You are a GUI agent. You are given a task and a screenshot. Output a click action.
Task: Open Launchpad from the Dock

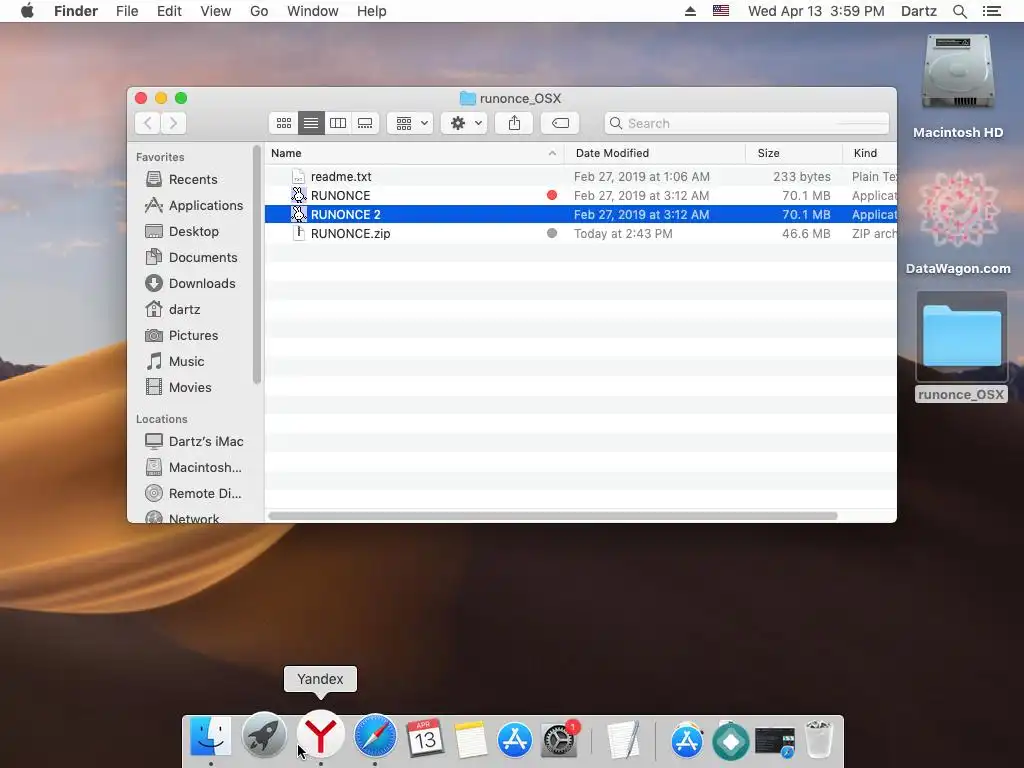pos(264,736)
